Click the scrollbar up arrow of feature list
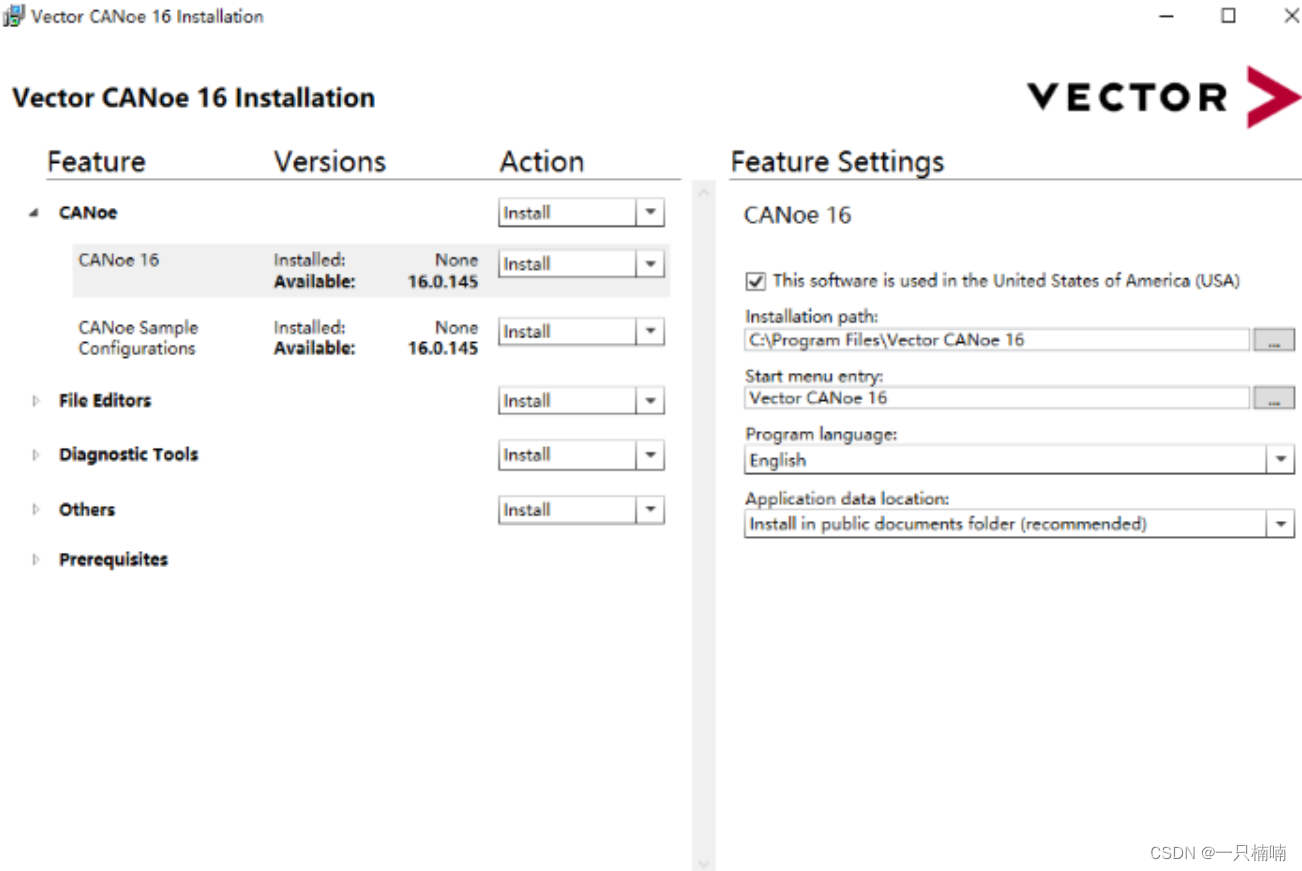Image resolution: width=1302 pixels, height=871 pixels. (x=704, y=191)
